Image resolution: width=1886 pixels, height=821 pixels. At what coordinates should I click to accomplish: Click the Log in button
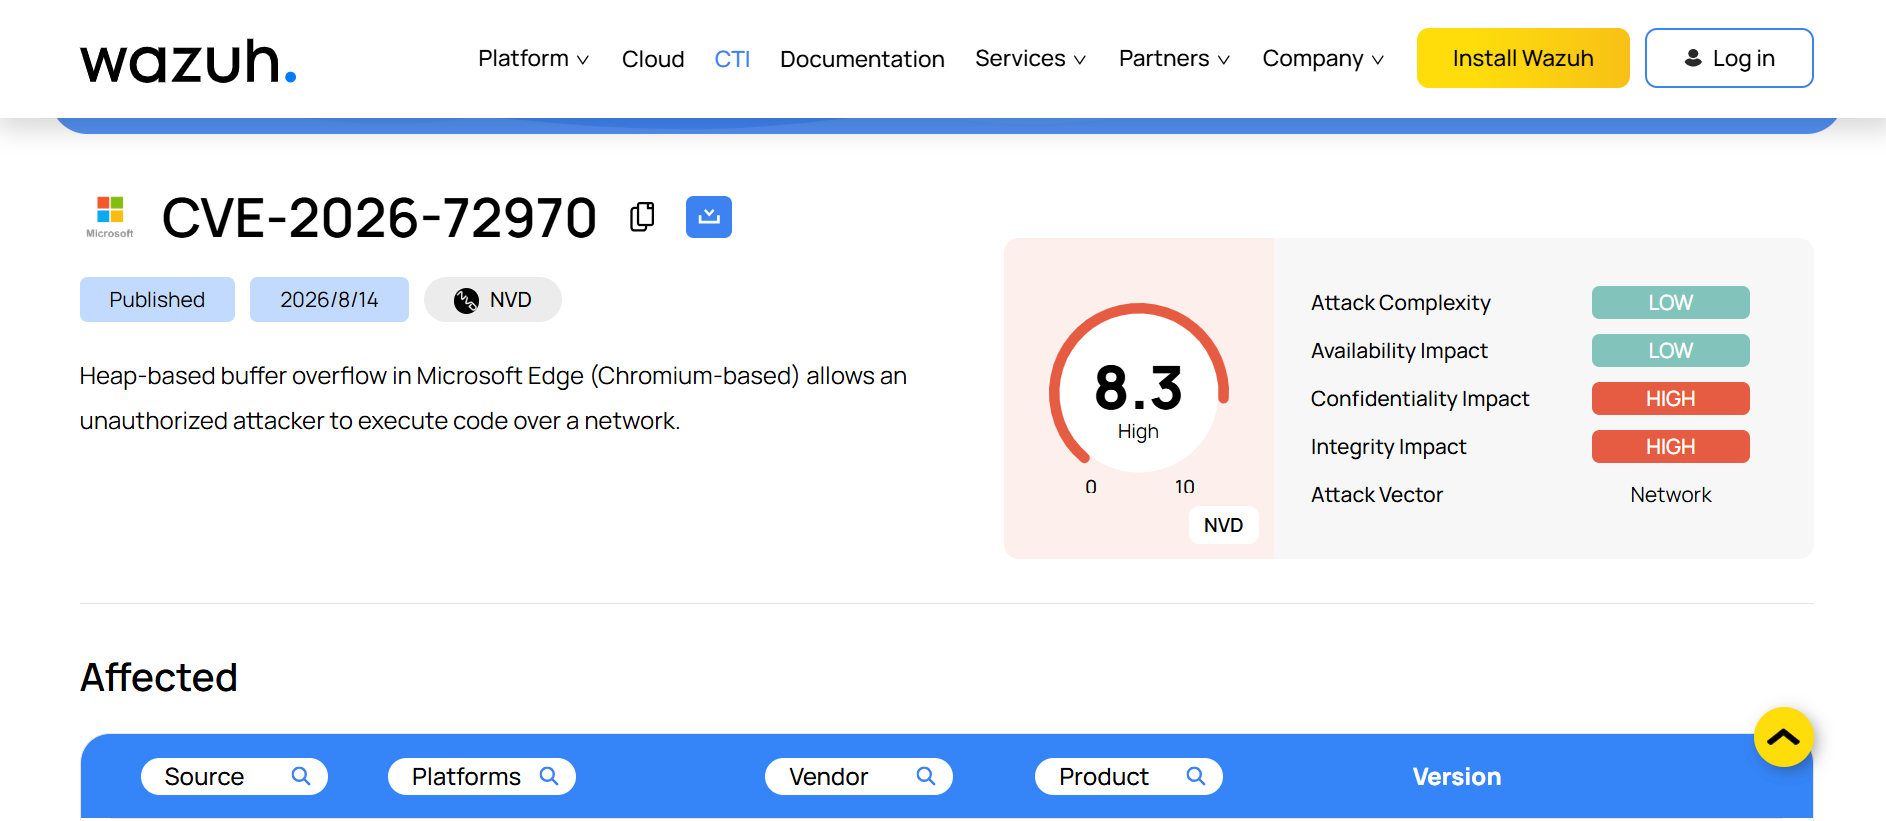point(1729,58)
